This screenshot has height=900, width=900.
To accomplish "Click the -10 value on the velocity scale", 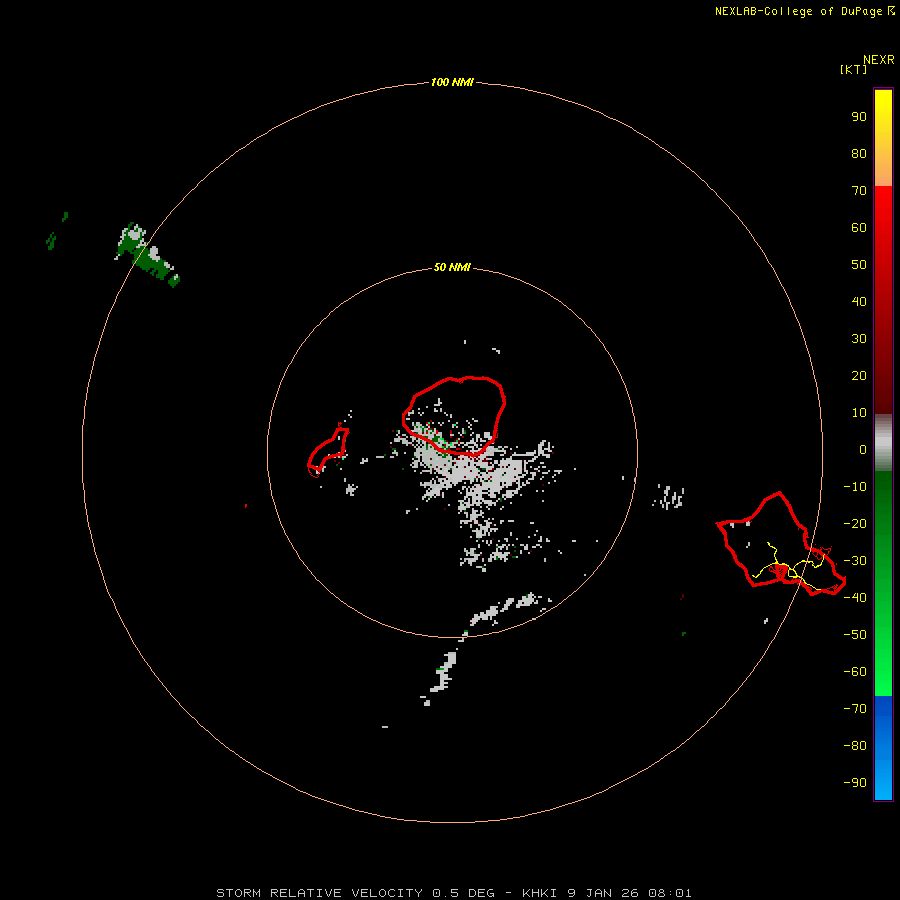I will pos(855,487).
